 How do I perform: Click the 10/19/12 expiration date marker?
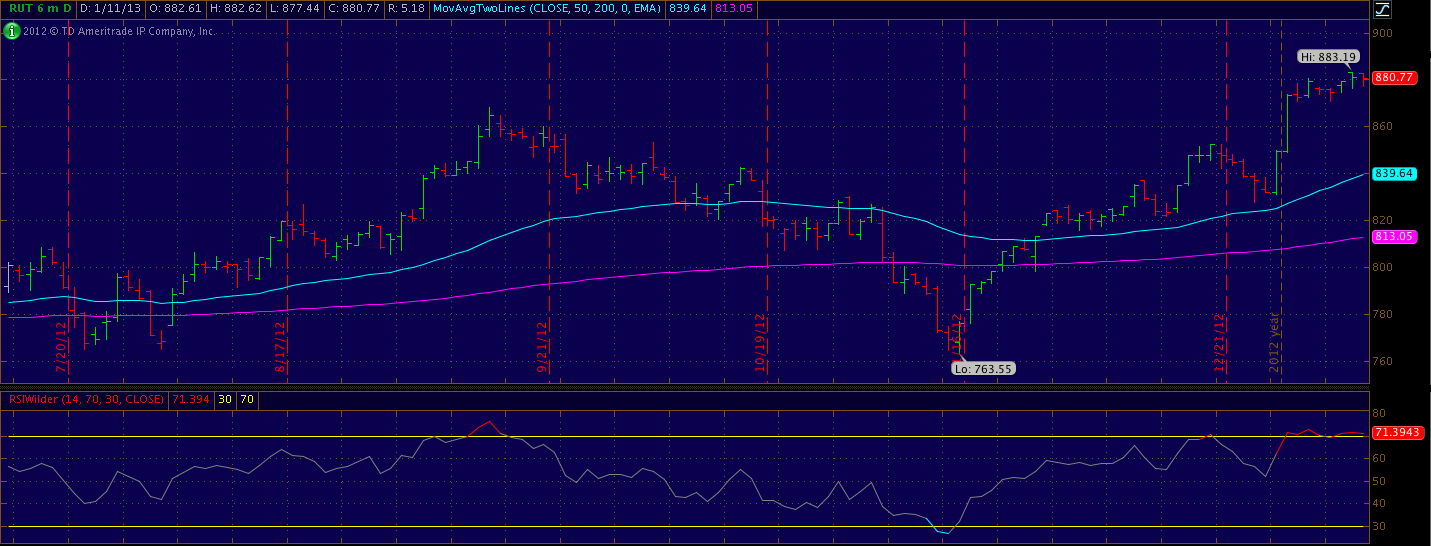tap(761, 343)
